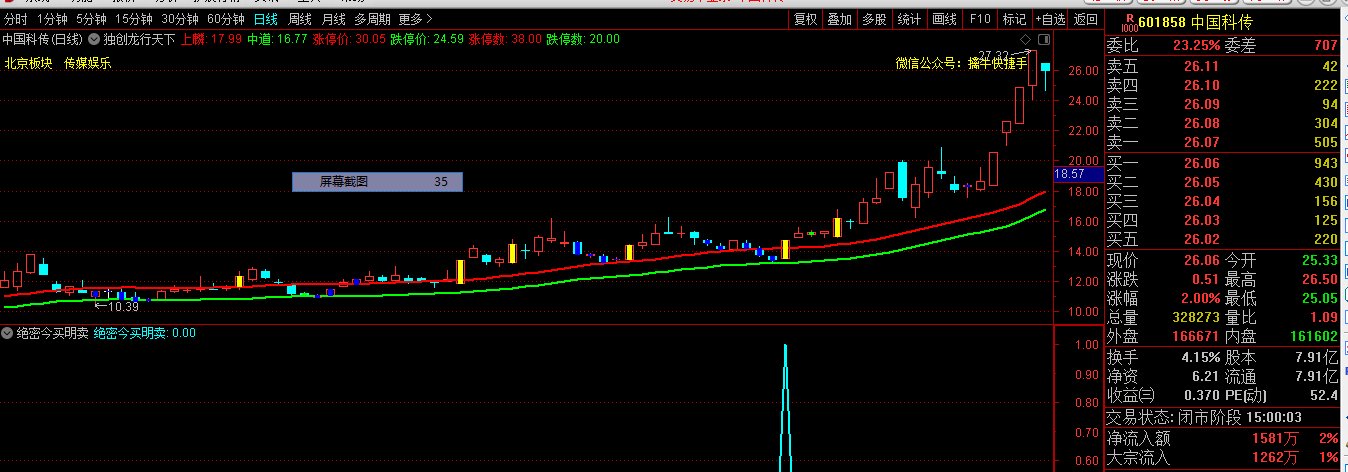
Task: Switch to 月线 monthly chart tab
Action: coord(334,19)
